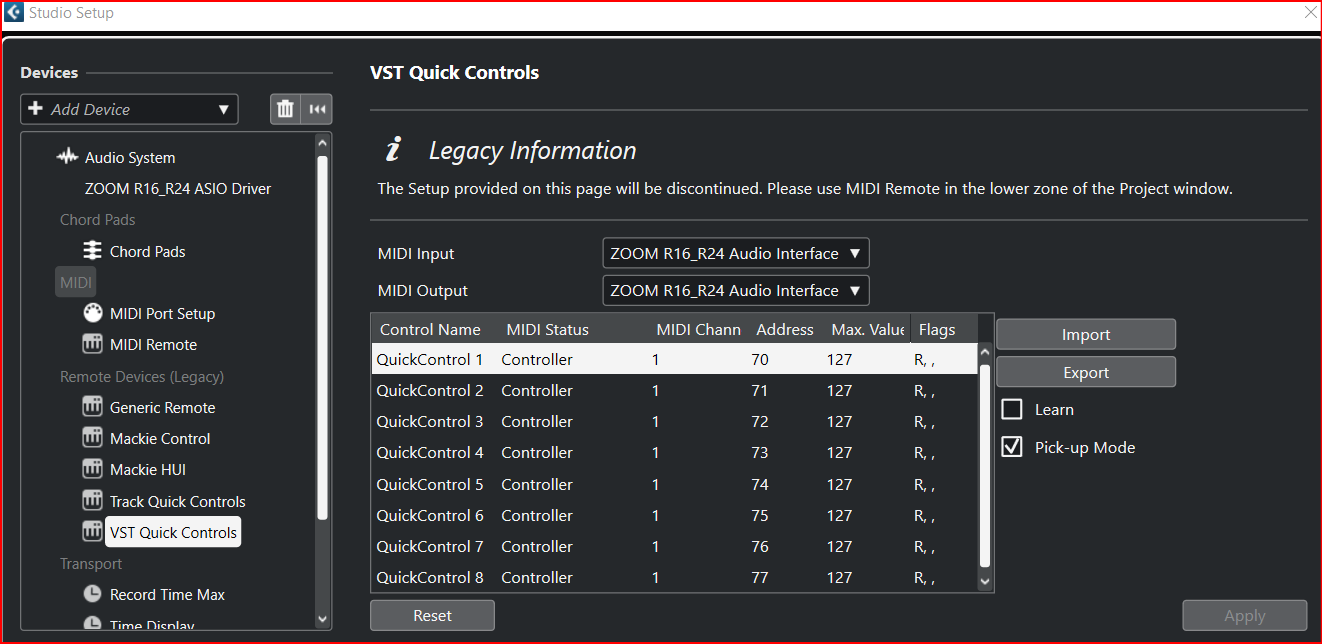The width and height of the screenshot is (1322, 644).
Task: Disable Pick-up Mode
Action: click(x=1012, y=447)
